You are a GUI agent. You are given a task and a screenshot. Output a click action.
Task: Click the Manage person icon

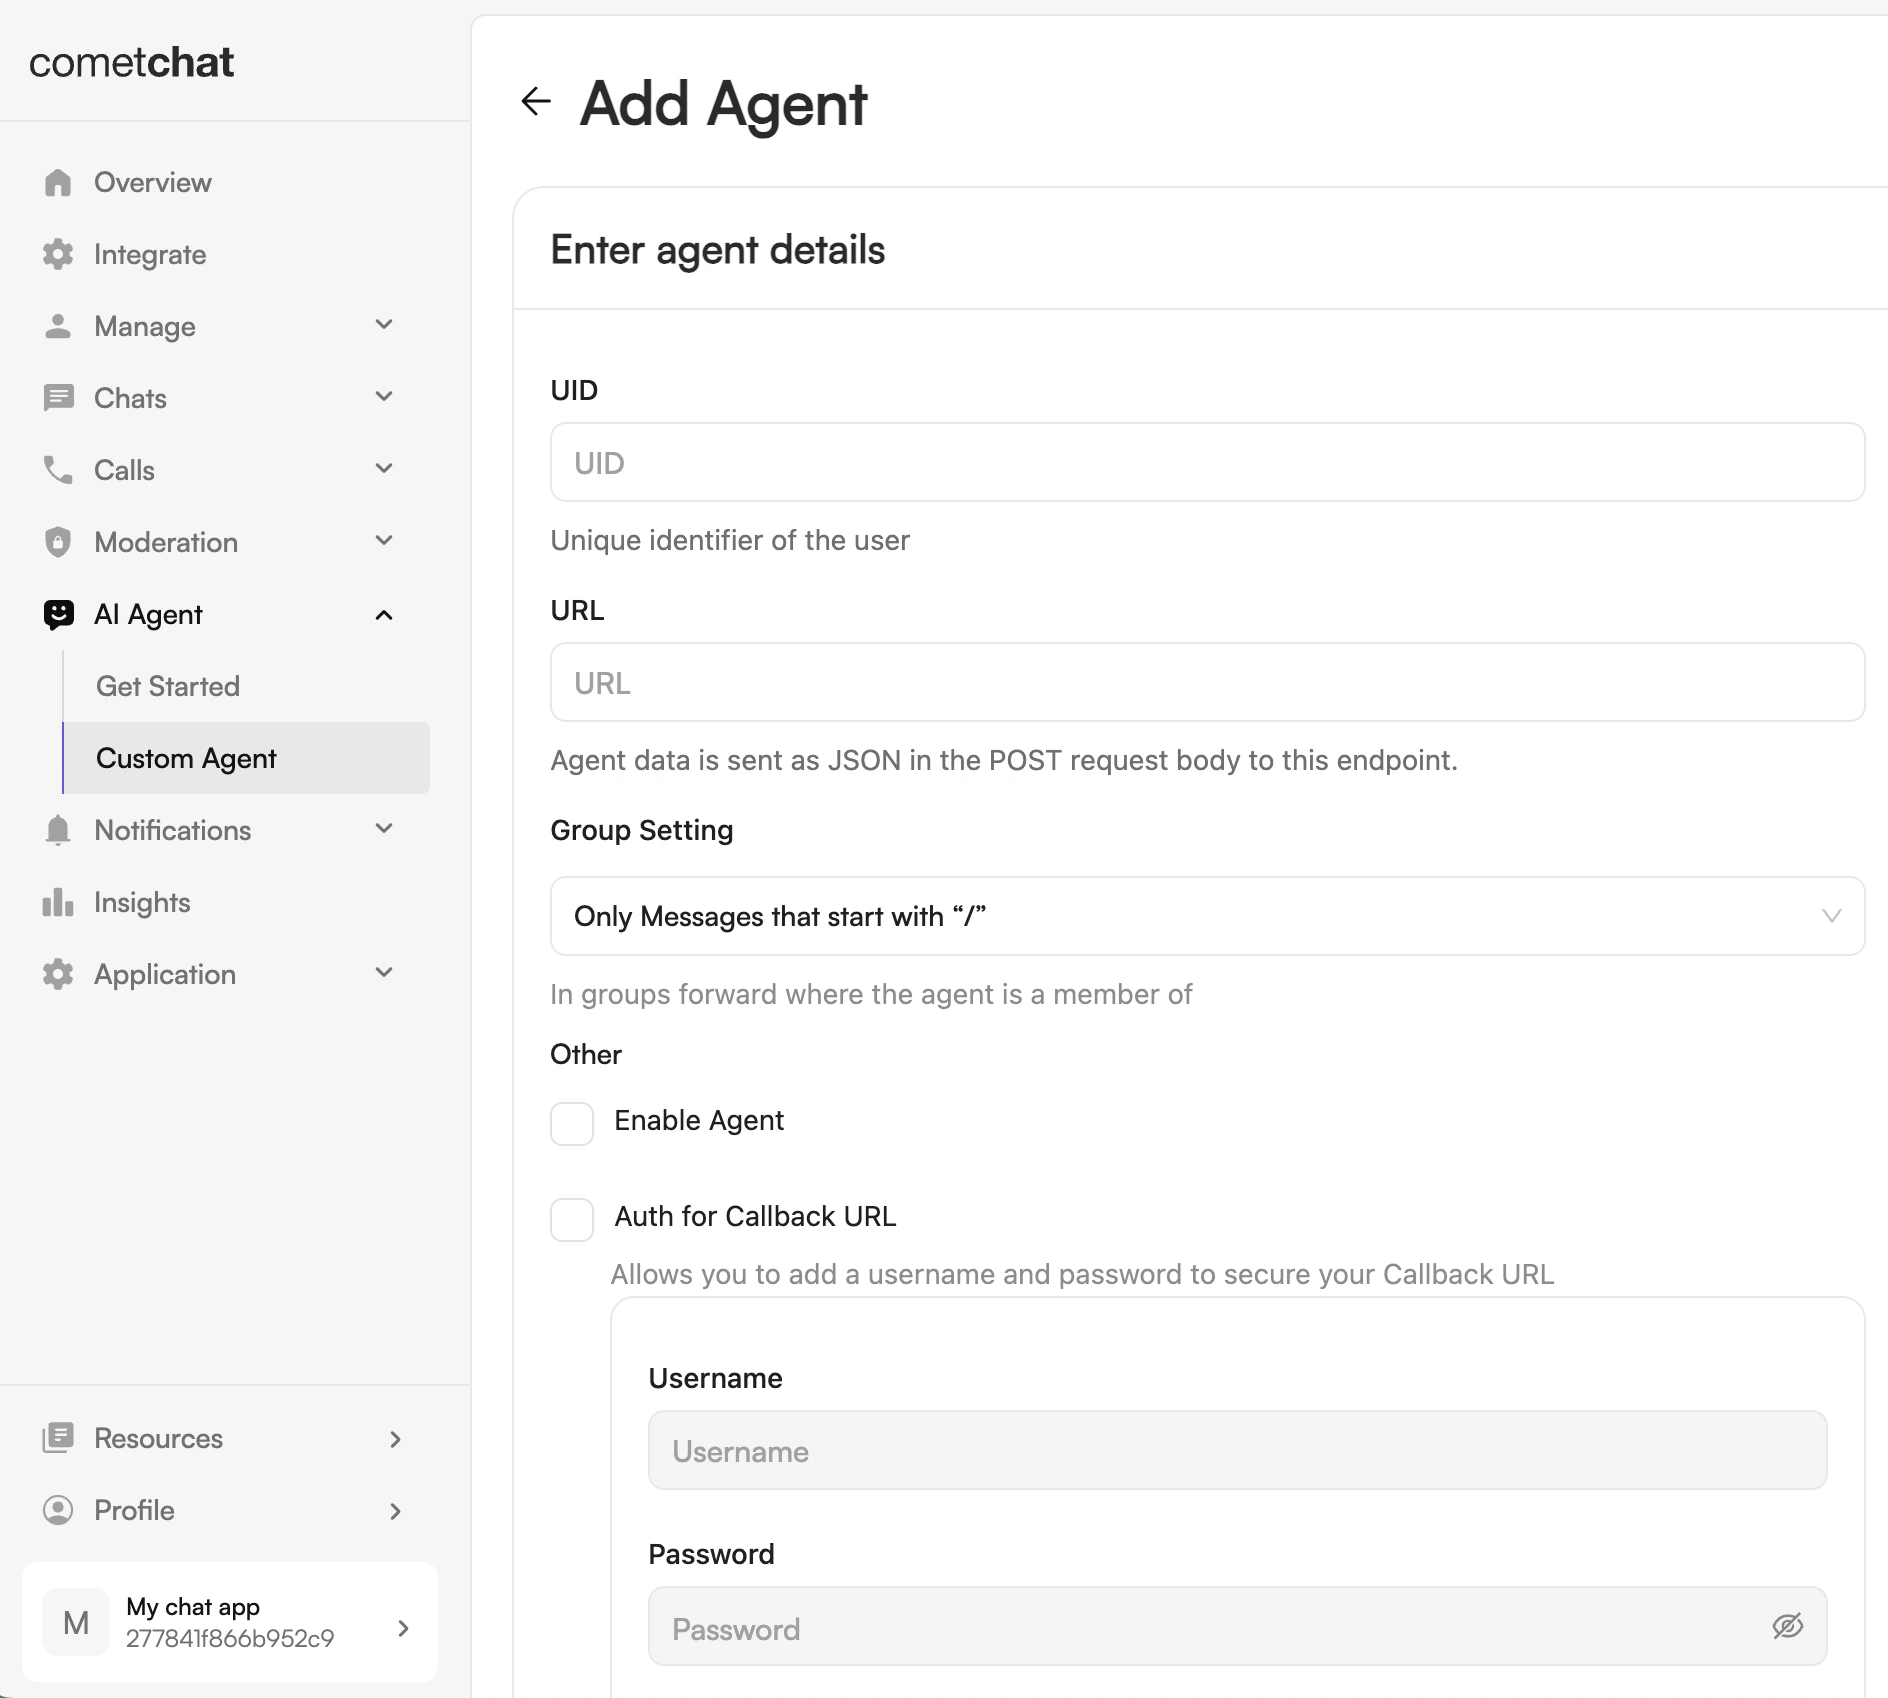[x=58, y=326]
